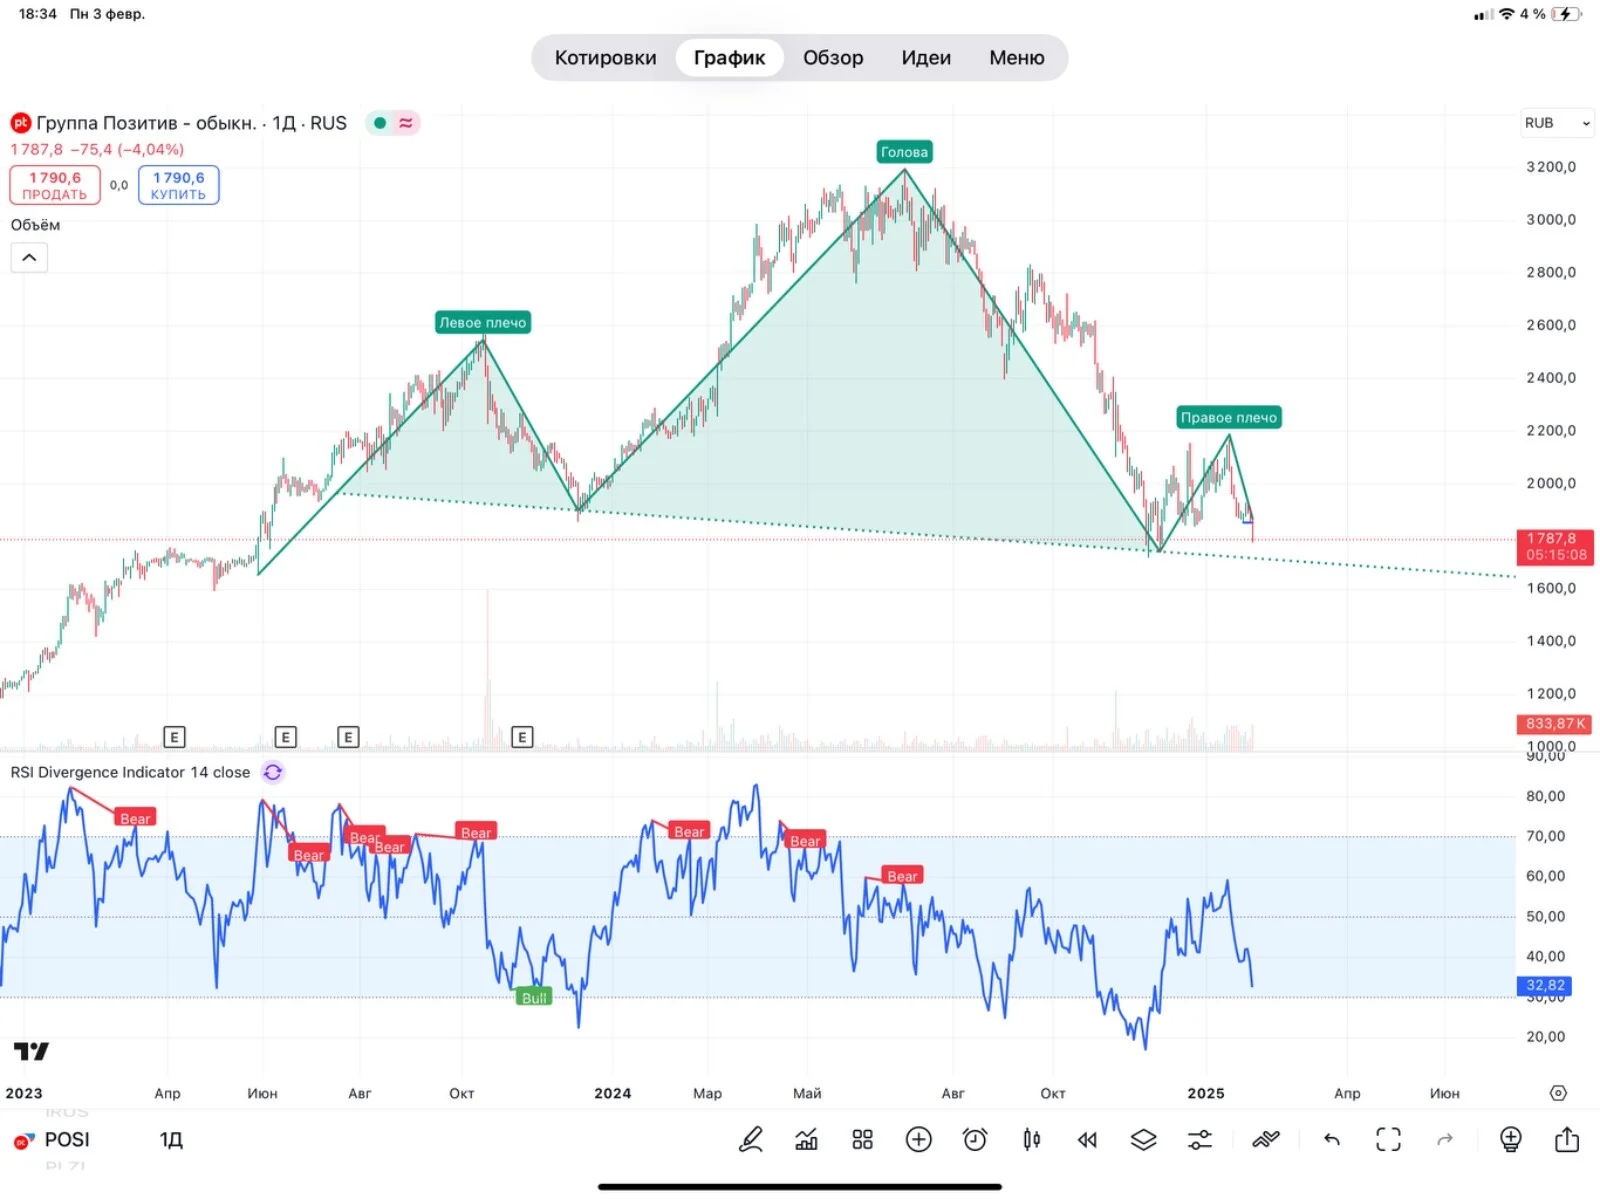Click the Bull divergence label on the RSI
The height and width of the screenshot is (1199, 1600).
(x=534, y=997)
